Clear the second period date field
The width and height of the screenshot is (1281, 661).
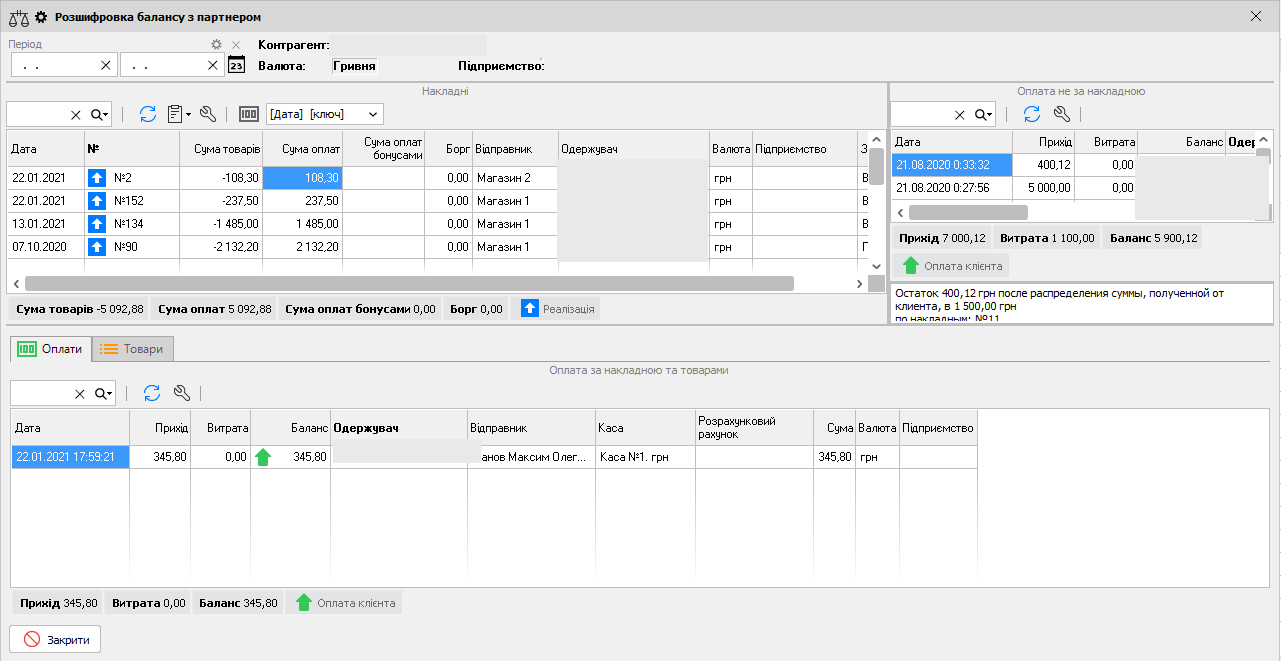213,65
